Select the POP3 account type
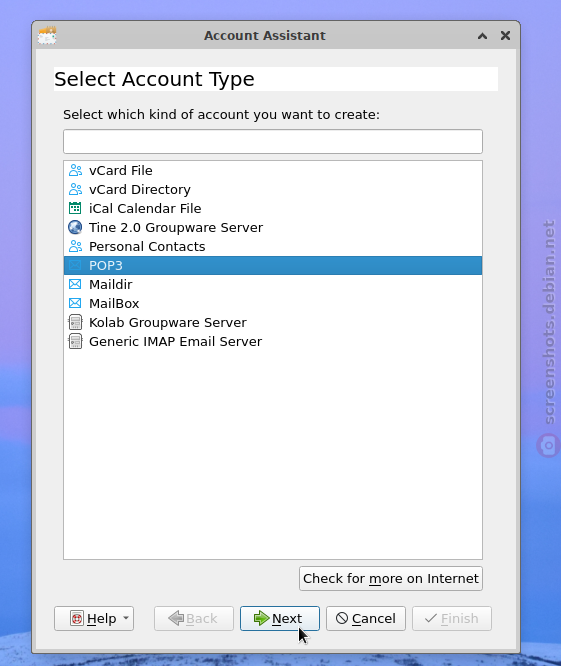 point(273,265)
